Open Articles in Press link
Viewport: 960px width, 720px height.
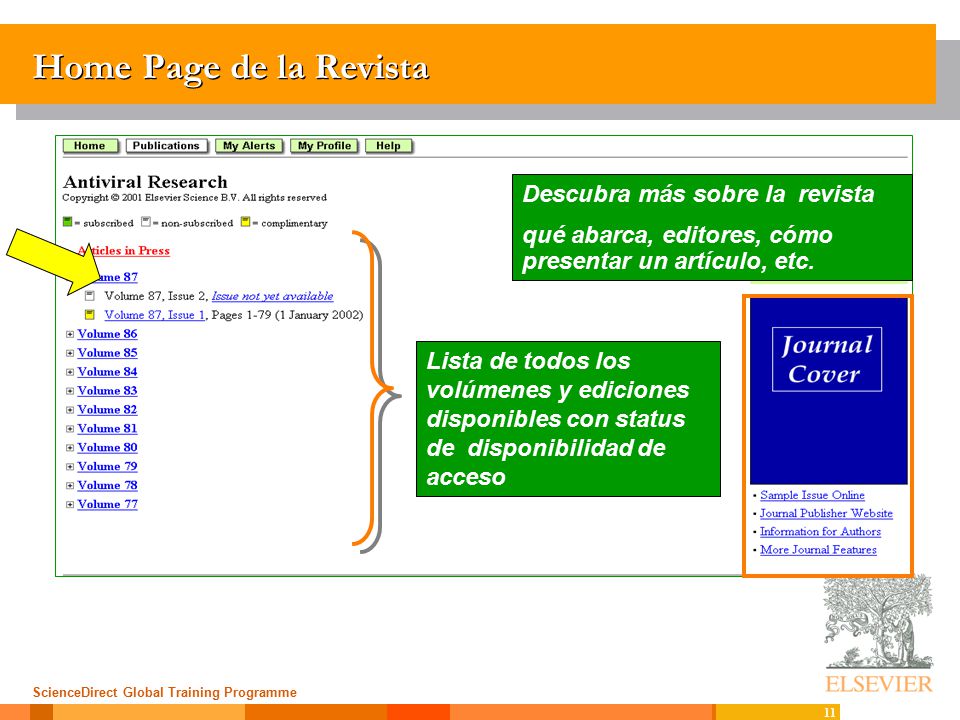[124, 250]
